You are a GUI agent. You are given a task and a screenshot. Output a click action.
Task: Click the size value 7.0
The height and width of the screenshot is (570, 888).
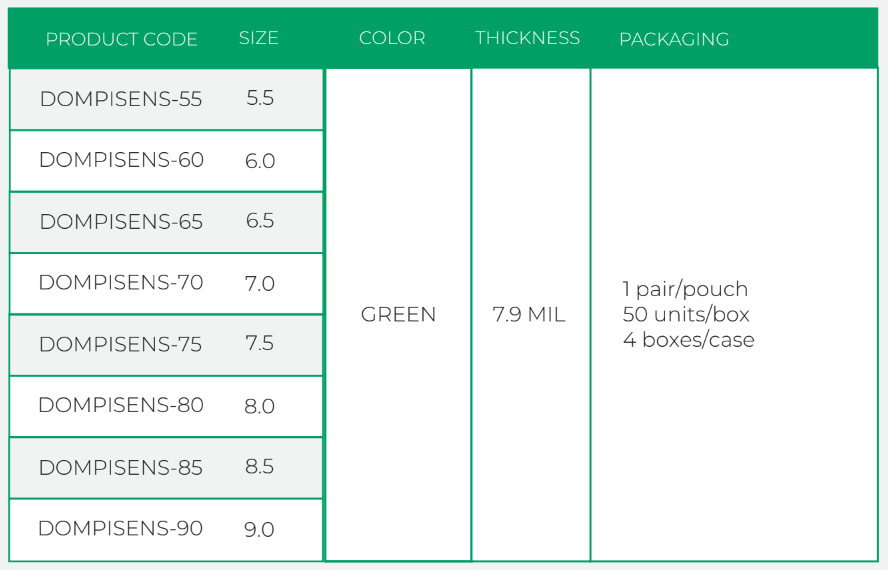[260, 284]
